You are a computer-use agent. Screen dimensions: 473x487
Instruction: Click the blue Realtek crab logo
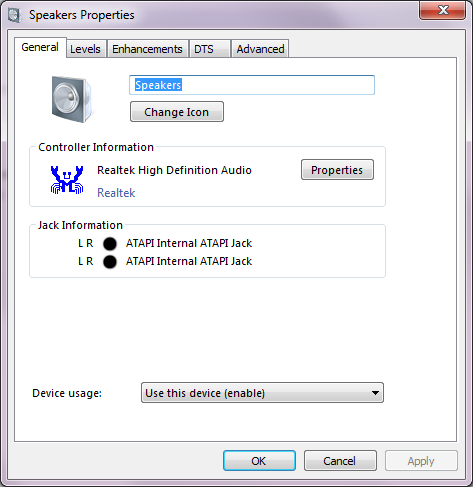(x=67, y=180)
